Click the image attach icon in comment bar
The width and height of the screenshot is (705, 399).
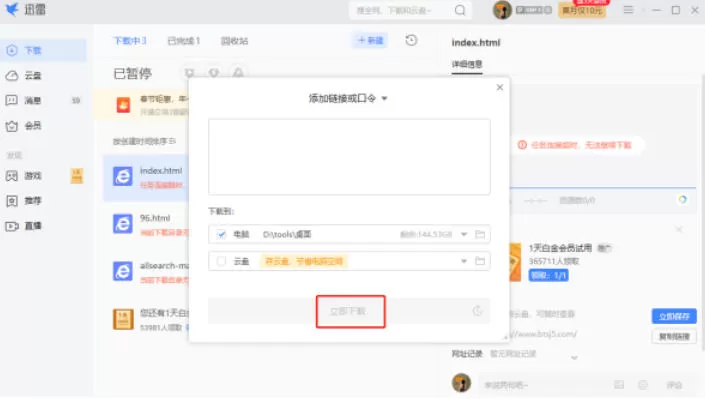pos(619,385)
